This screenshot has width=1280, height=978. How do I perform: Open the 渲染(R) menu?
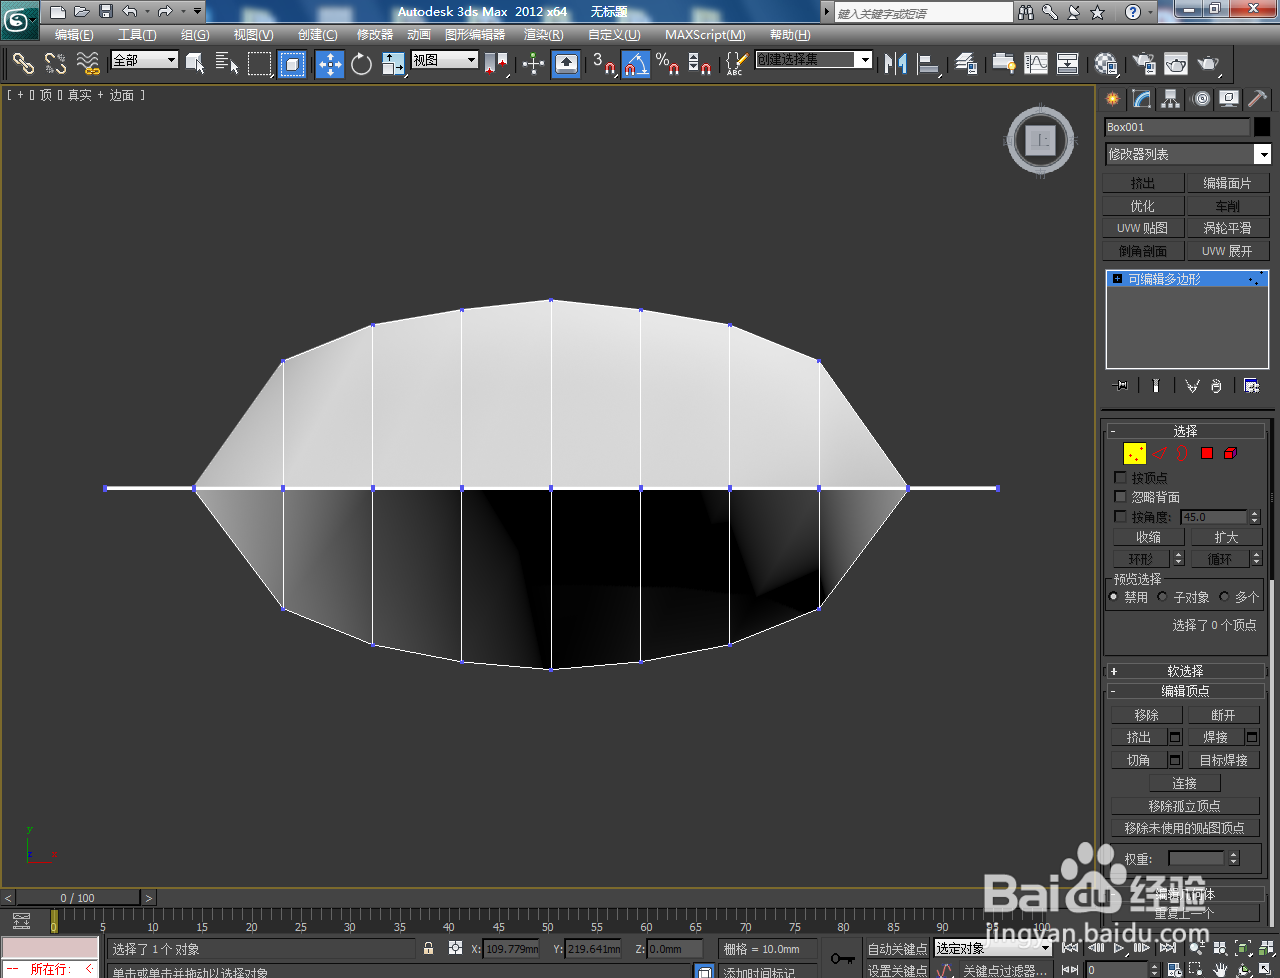pos(543,35)
